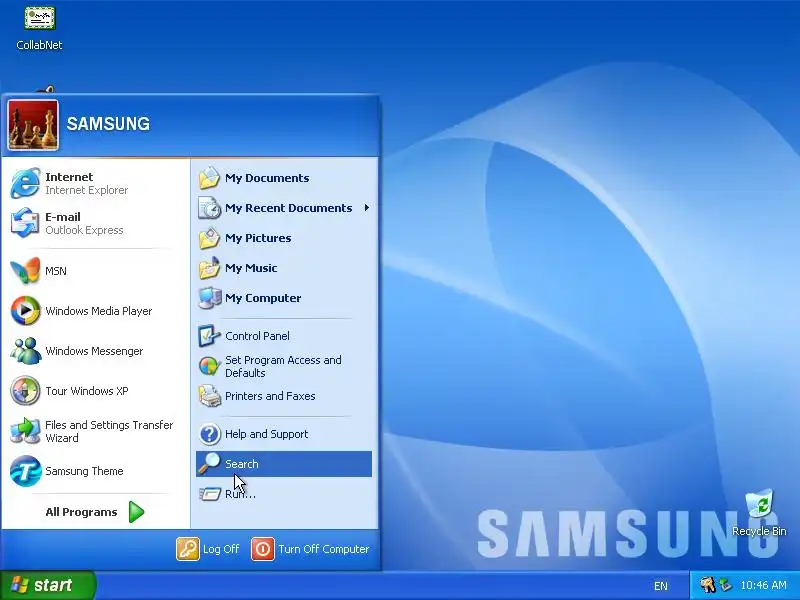Open the Run... dialog icon

click(x=209, y=494)
